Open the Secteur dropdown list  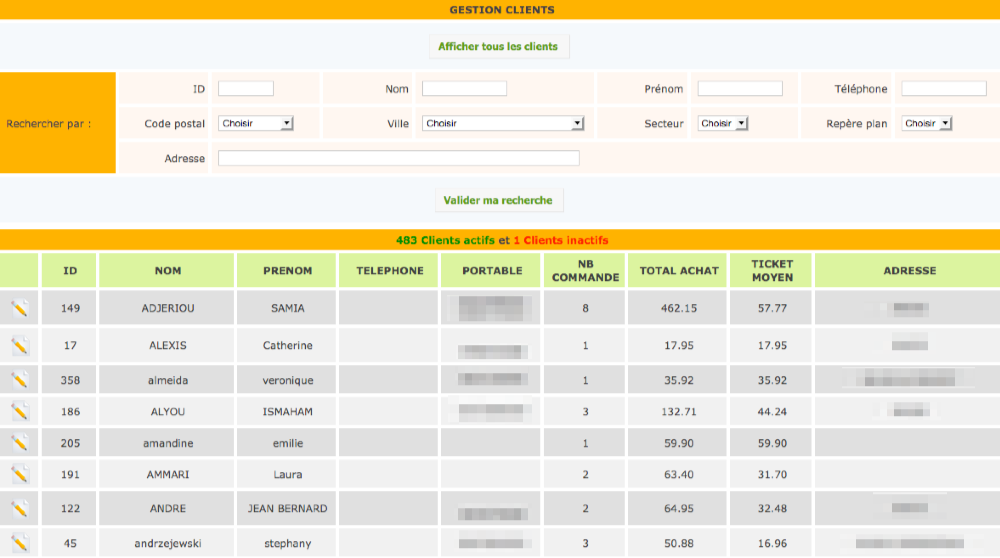[x=723, y=124]
